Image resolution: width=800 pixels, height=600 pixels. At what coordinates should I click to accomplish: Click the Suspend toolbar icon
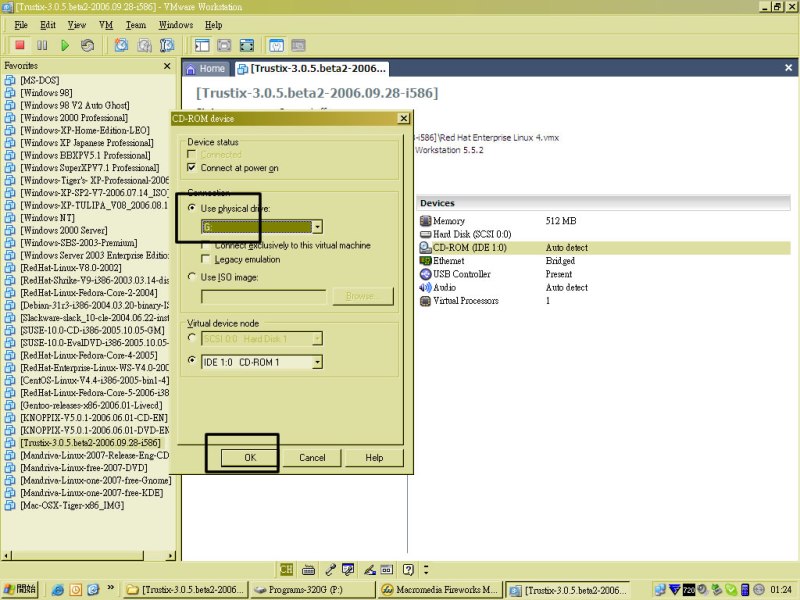pyautogui.click(x=42, y=45)
